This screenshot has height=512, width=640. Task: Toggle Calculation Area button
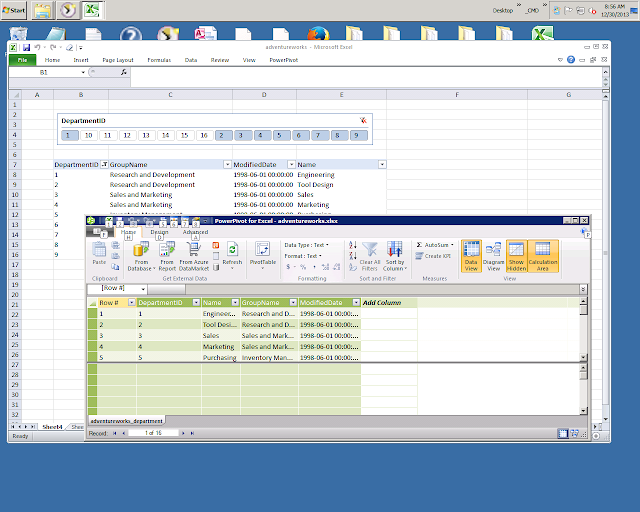point(542,256)
